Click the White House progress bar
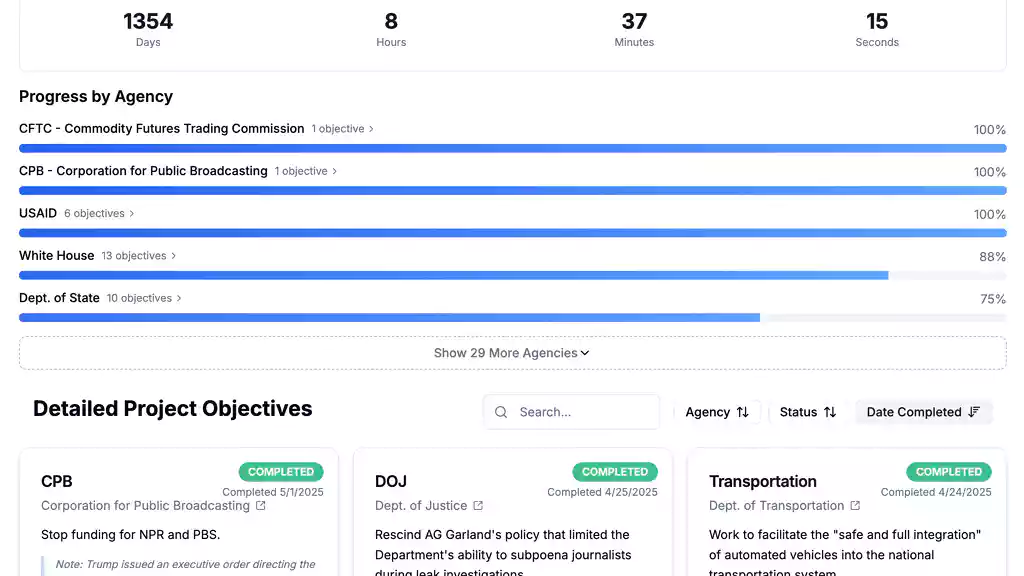This screenshot has width=1024, height=576. click(x=513, y=276)
